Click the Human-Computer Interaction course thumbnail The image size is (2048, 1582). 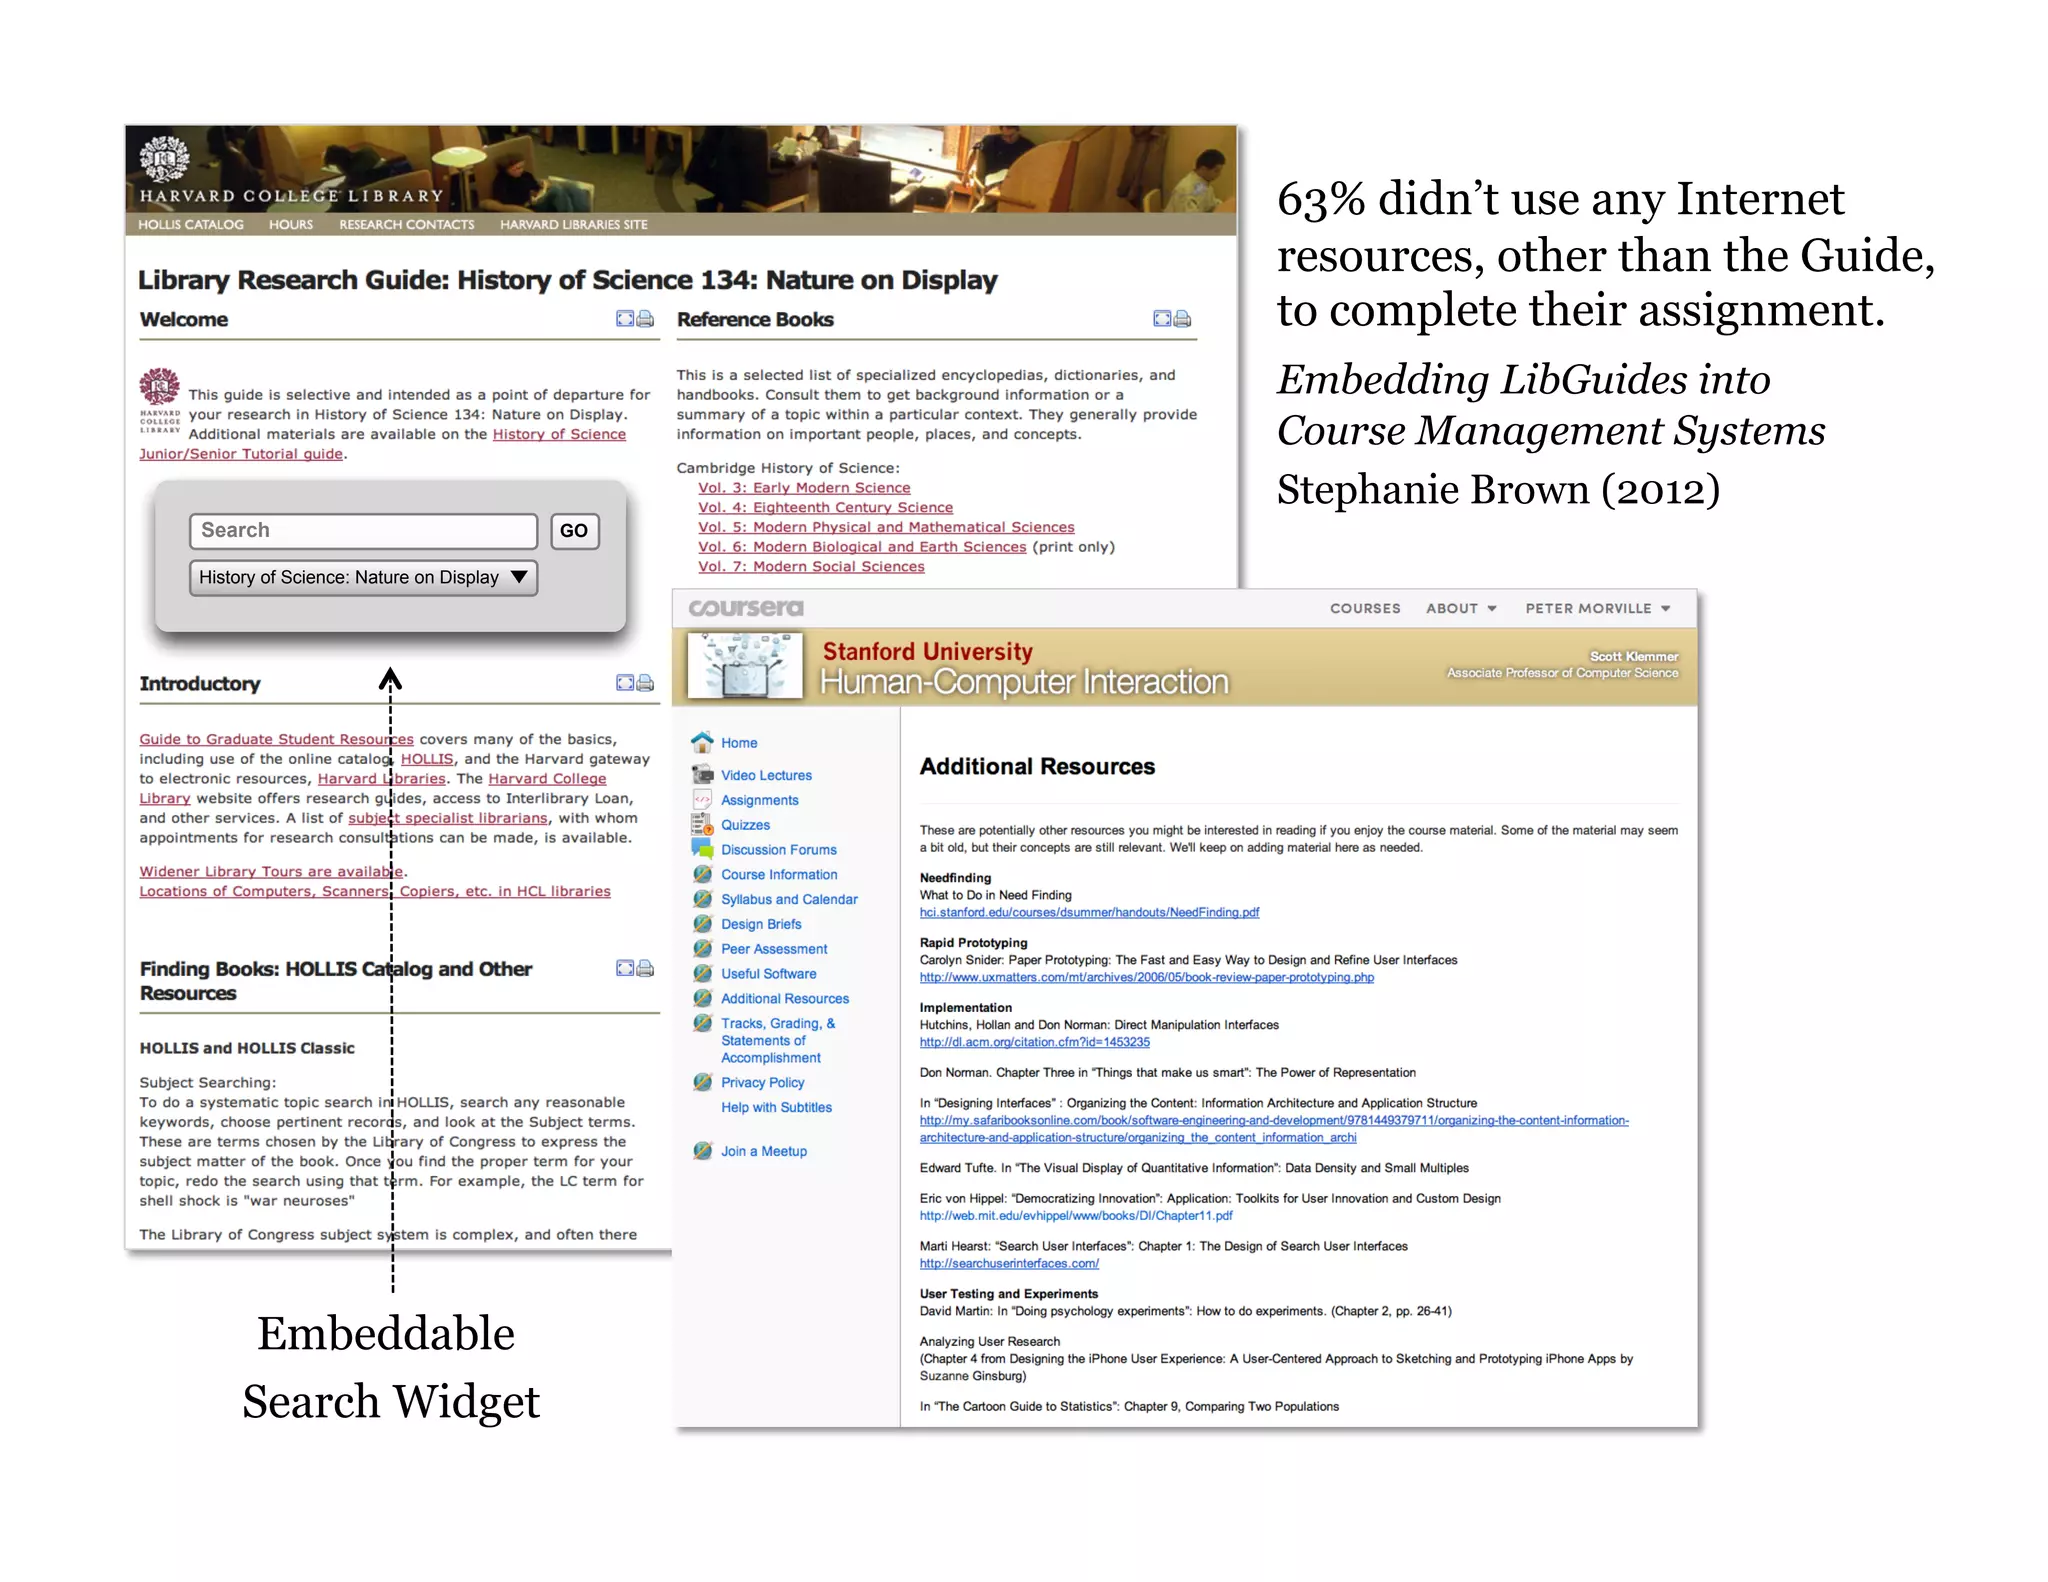pos(745,664)
